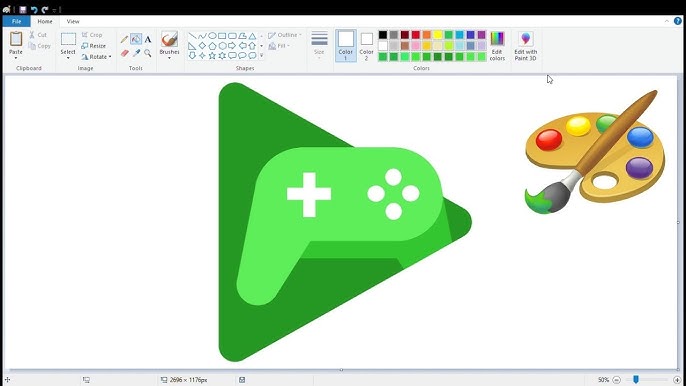686x386 pixels.
Task: Click the zoom slider handle
Action: click(x=636, y=379)
